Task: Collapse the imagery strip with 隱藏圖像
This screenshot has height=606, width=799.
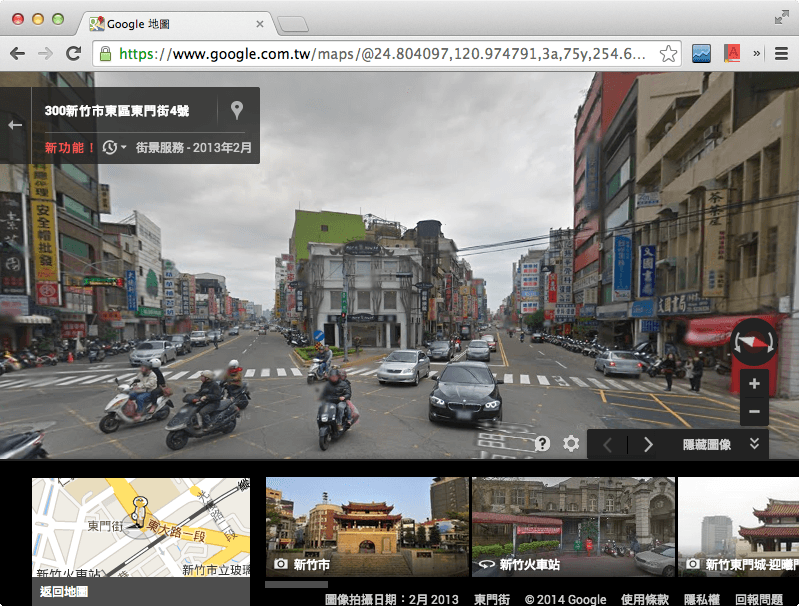Action: (706, 445)
